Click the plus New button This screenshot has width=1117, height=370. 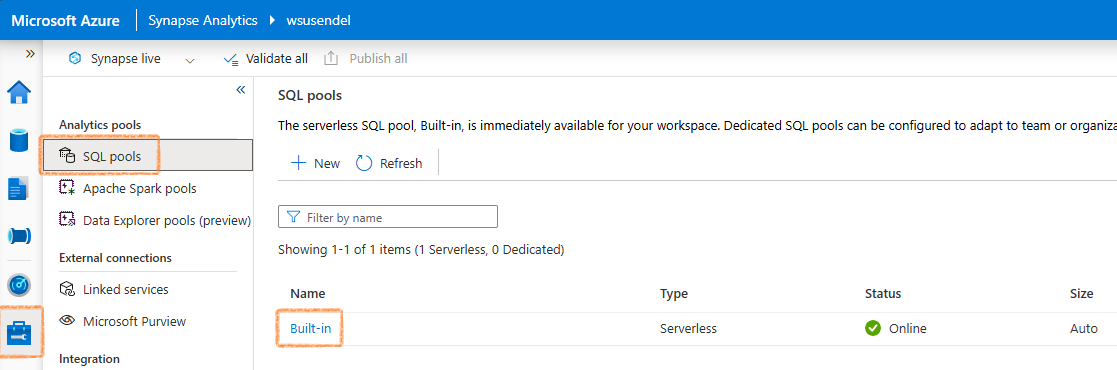(315, 163)
